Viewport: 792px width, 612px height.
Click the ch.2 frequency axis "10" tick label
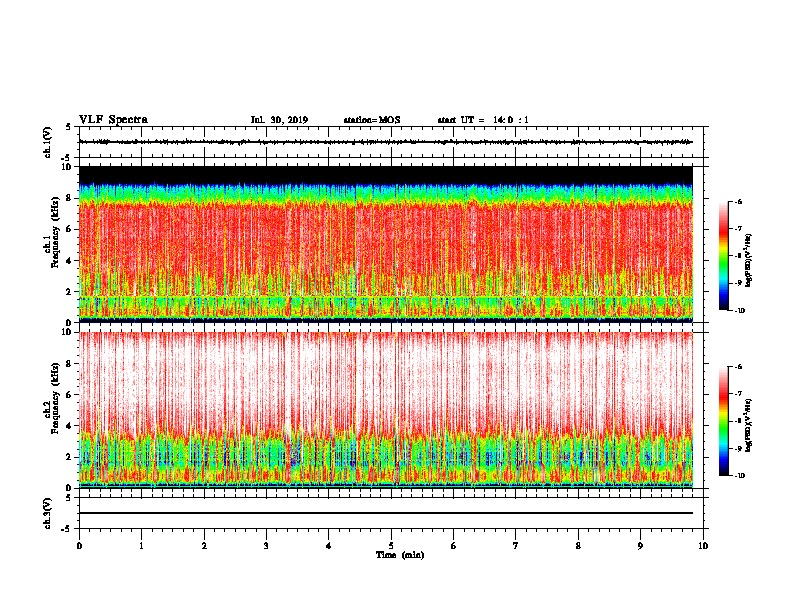66,332
